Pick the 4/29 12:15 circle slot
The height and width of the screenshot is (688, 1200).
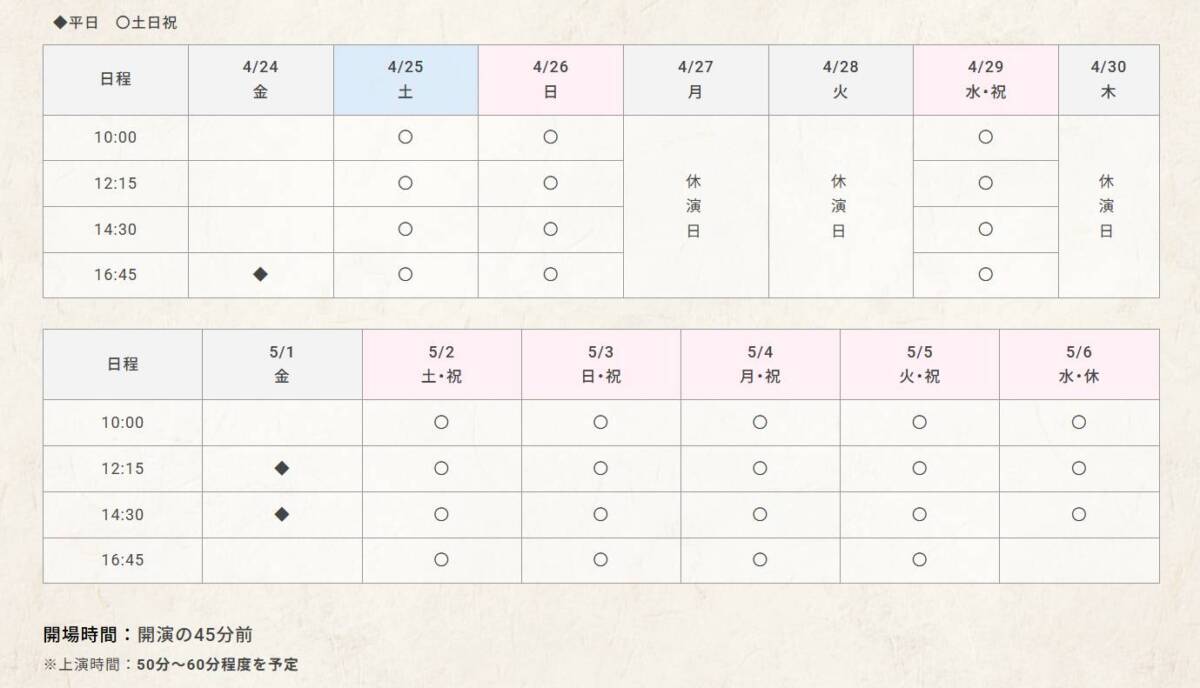985,183
